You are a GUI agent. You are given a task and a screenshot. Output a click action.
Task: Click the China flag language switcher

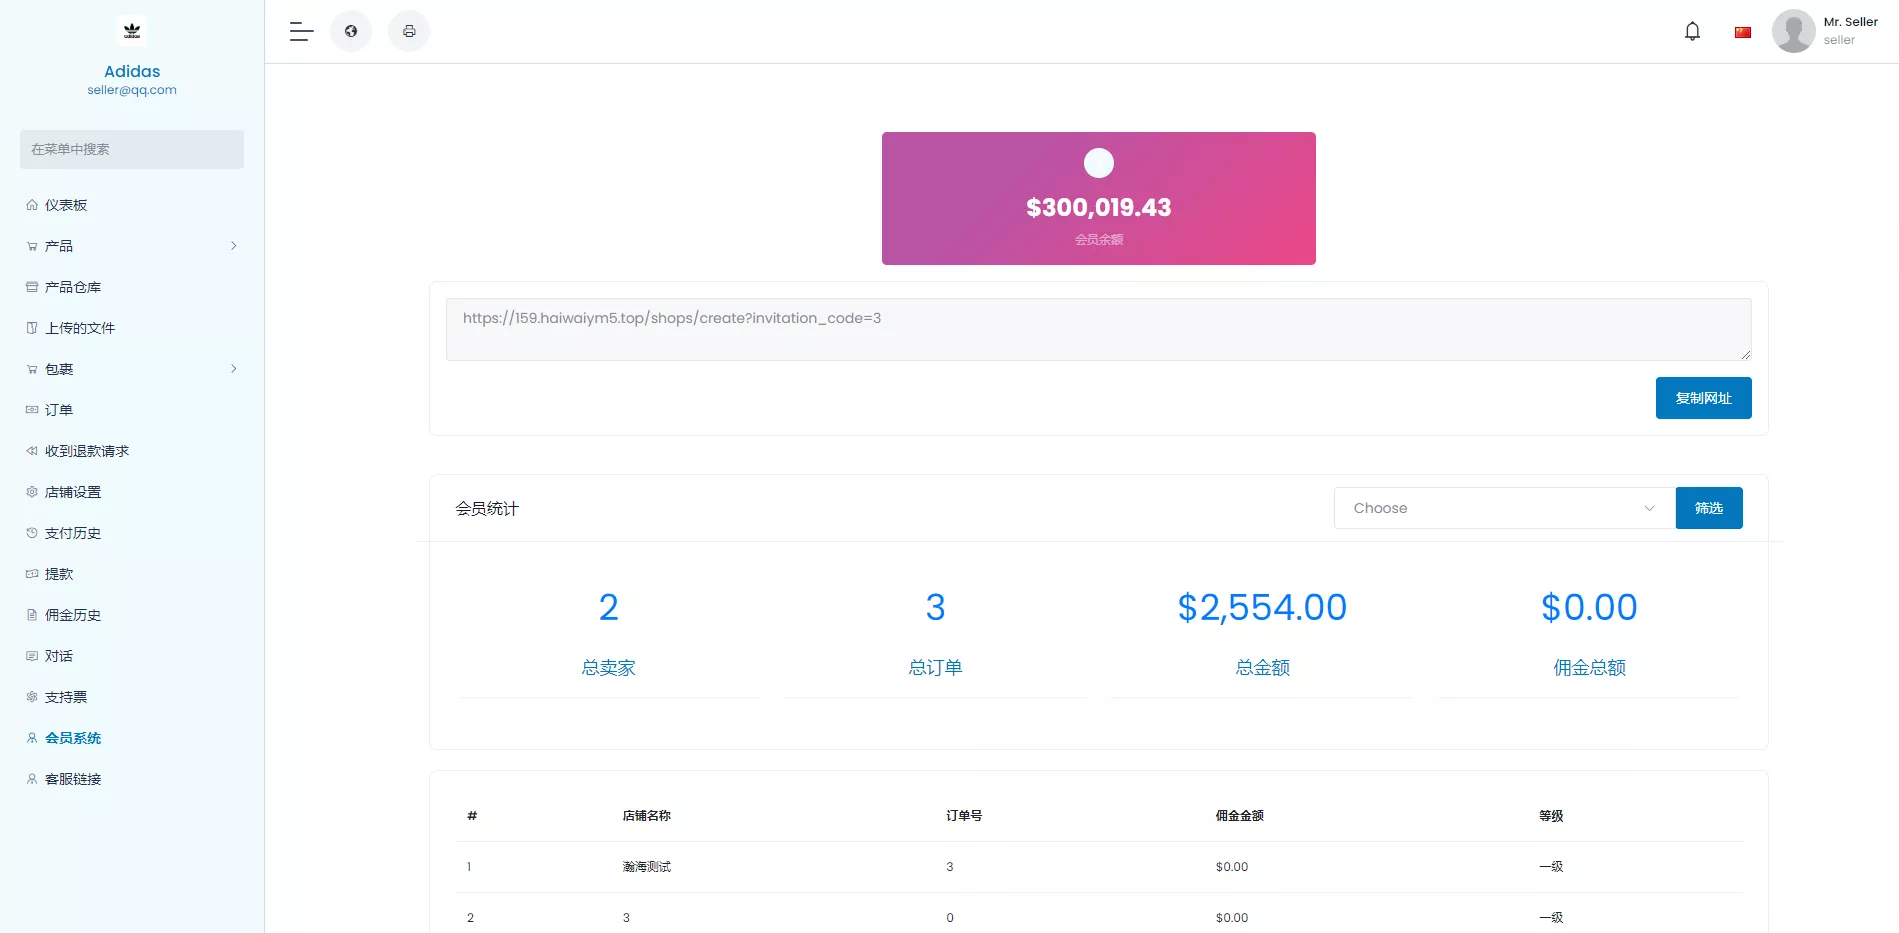coord(1743,31)
